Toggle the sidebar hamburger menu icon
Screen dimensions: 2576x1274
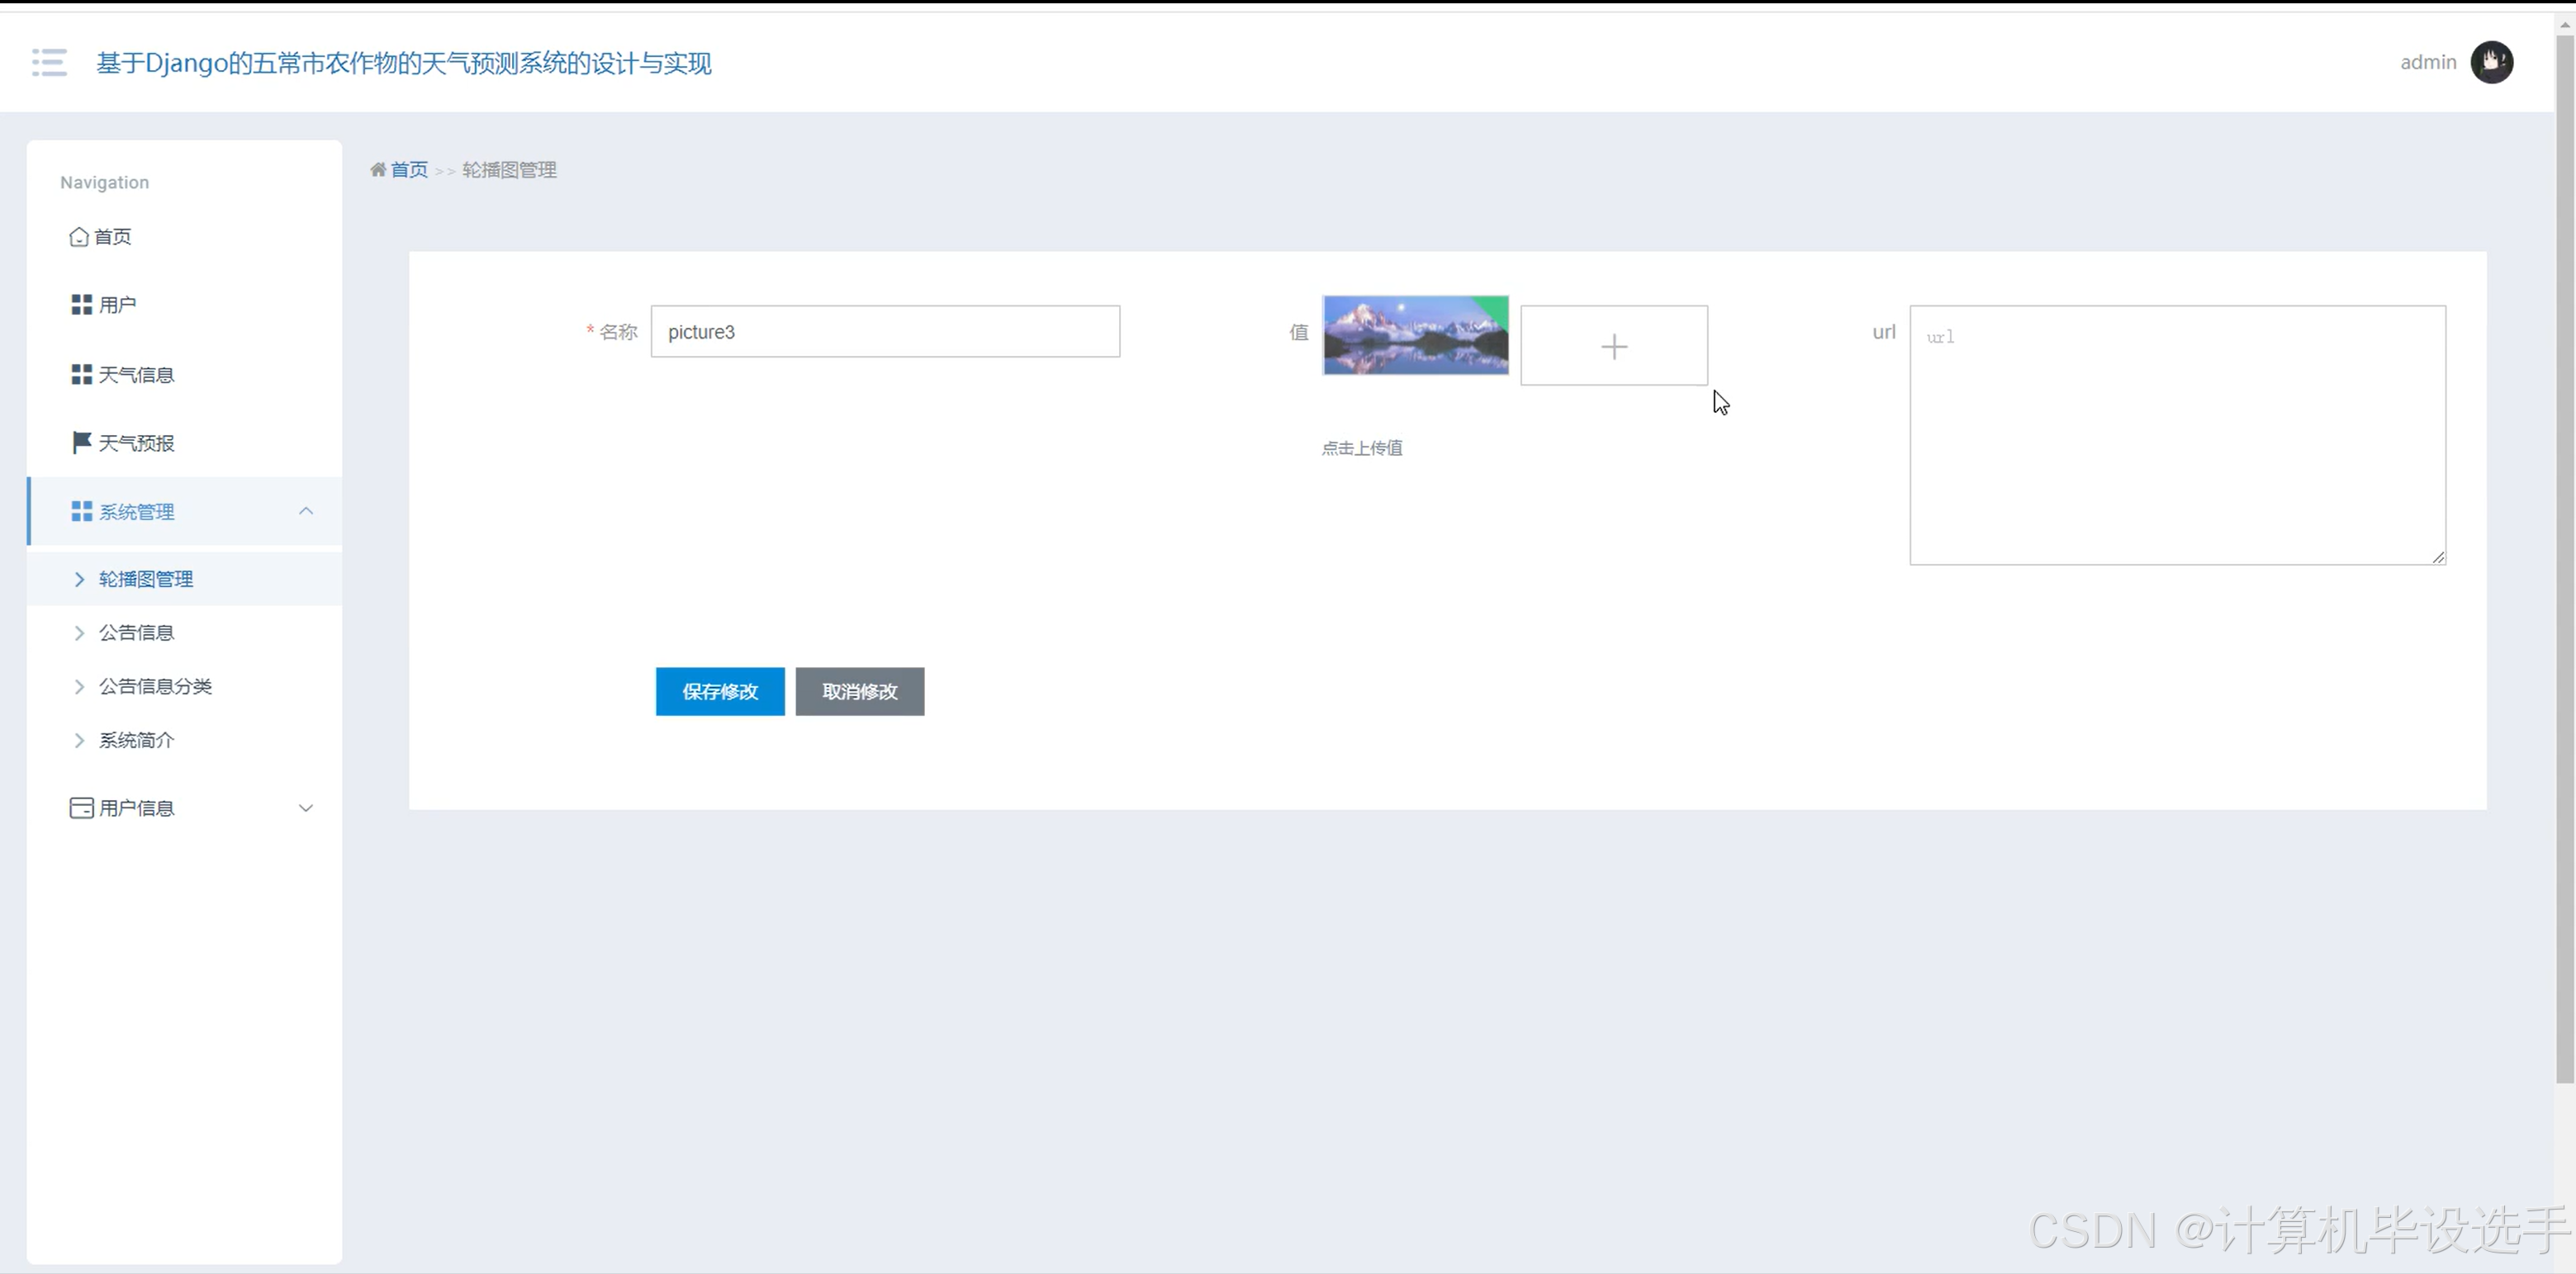pyautogui.click(x=49, y=62)
